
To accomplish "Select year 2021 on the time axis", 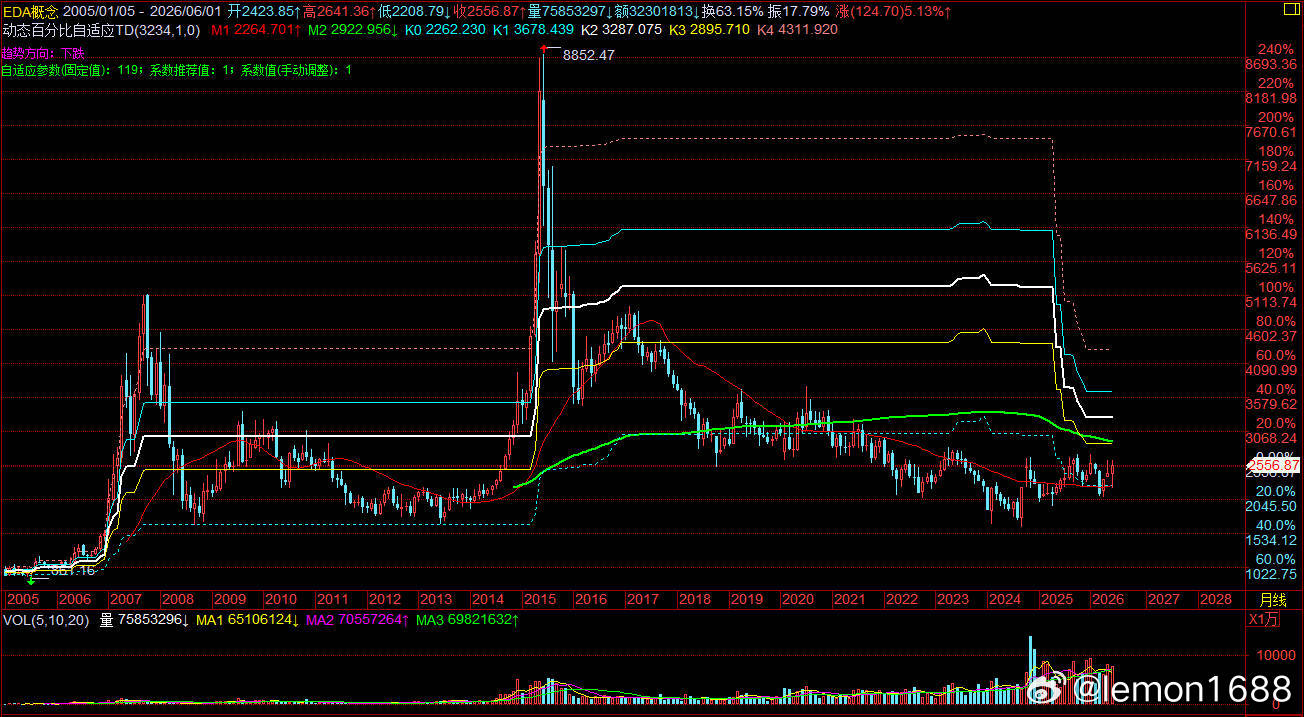I will click(849, 600).
